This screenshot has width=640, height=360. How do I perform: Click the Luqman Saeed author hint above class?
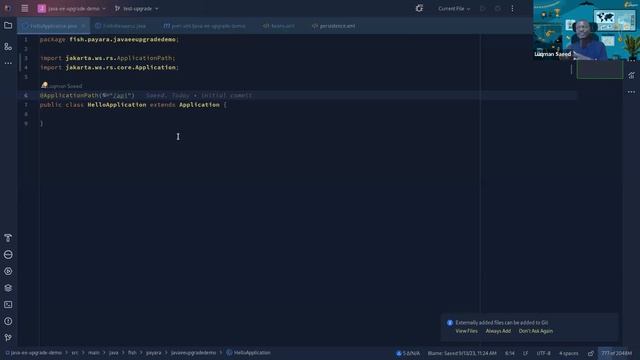(x=65, y=86)
